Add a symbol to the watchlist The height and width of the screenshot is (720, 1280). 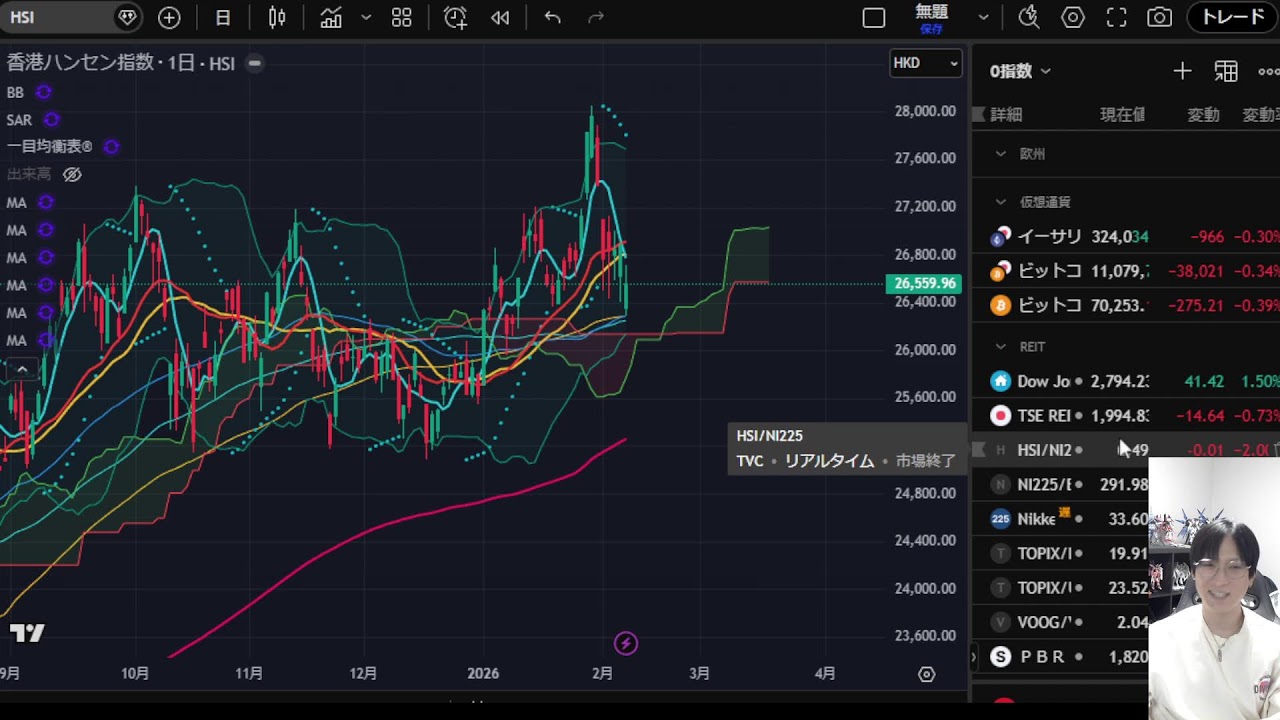tap(1182, 71)
